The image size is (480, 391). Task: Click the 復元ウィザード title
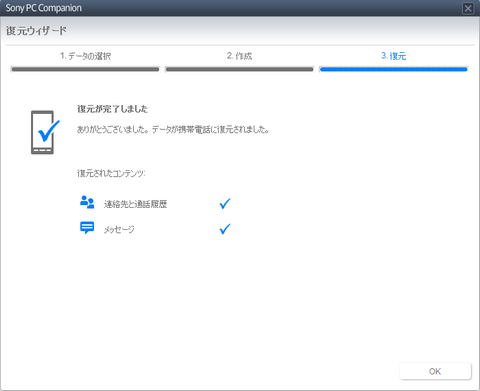pos(36,31)
